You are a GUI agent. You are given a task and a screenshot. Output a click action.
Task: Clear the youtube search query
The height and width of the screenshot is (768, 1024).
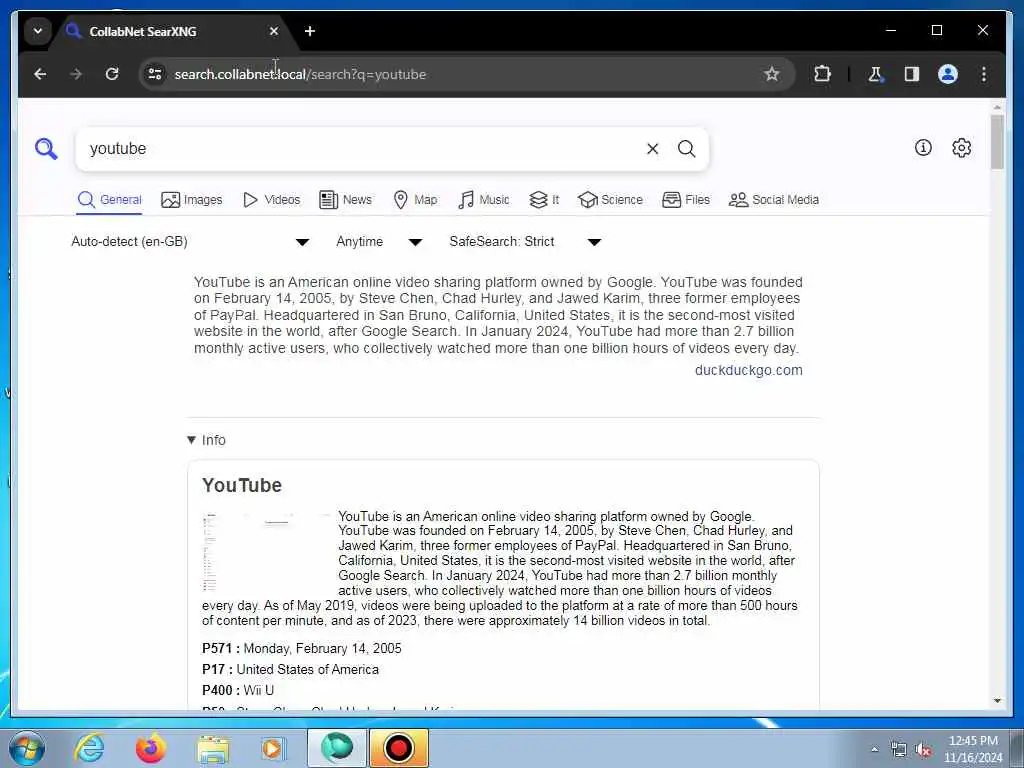(x=652, y=149)
